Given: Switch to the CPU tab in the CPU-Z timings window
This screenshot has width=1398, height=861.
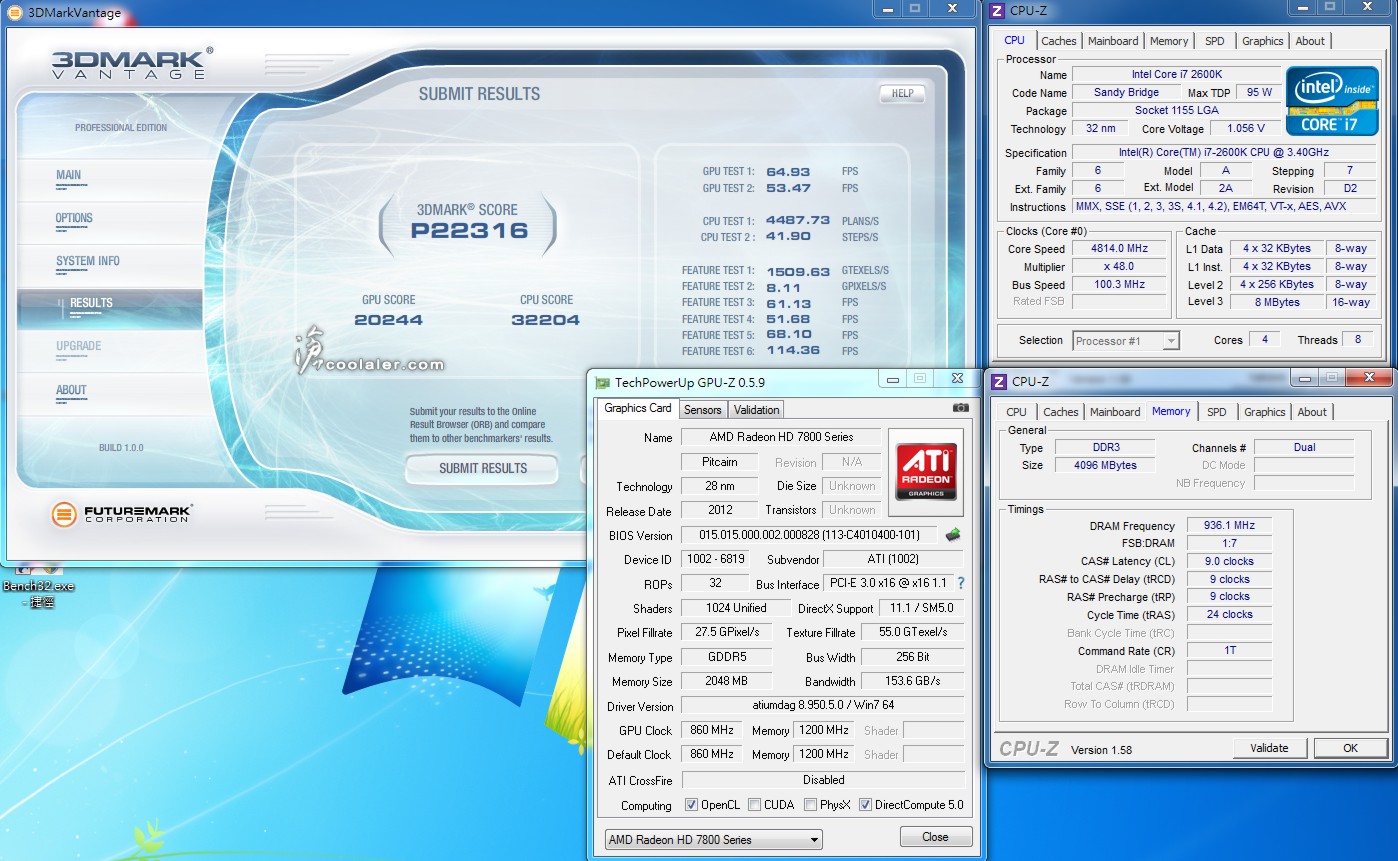Looking at the screenshot, I should (1016, 412).
